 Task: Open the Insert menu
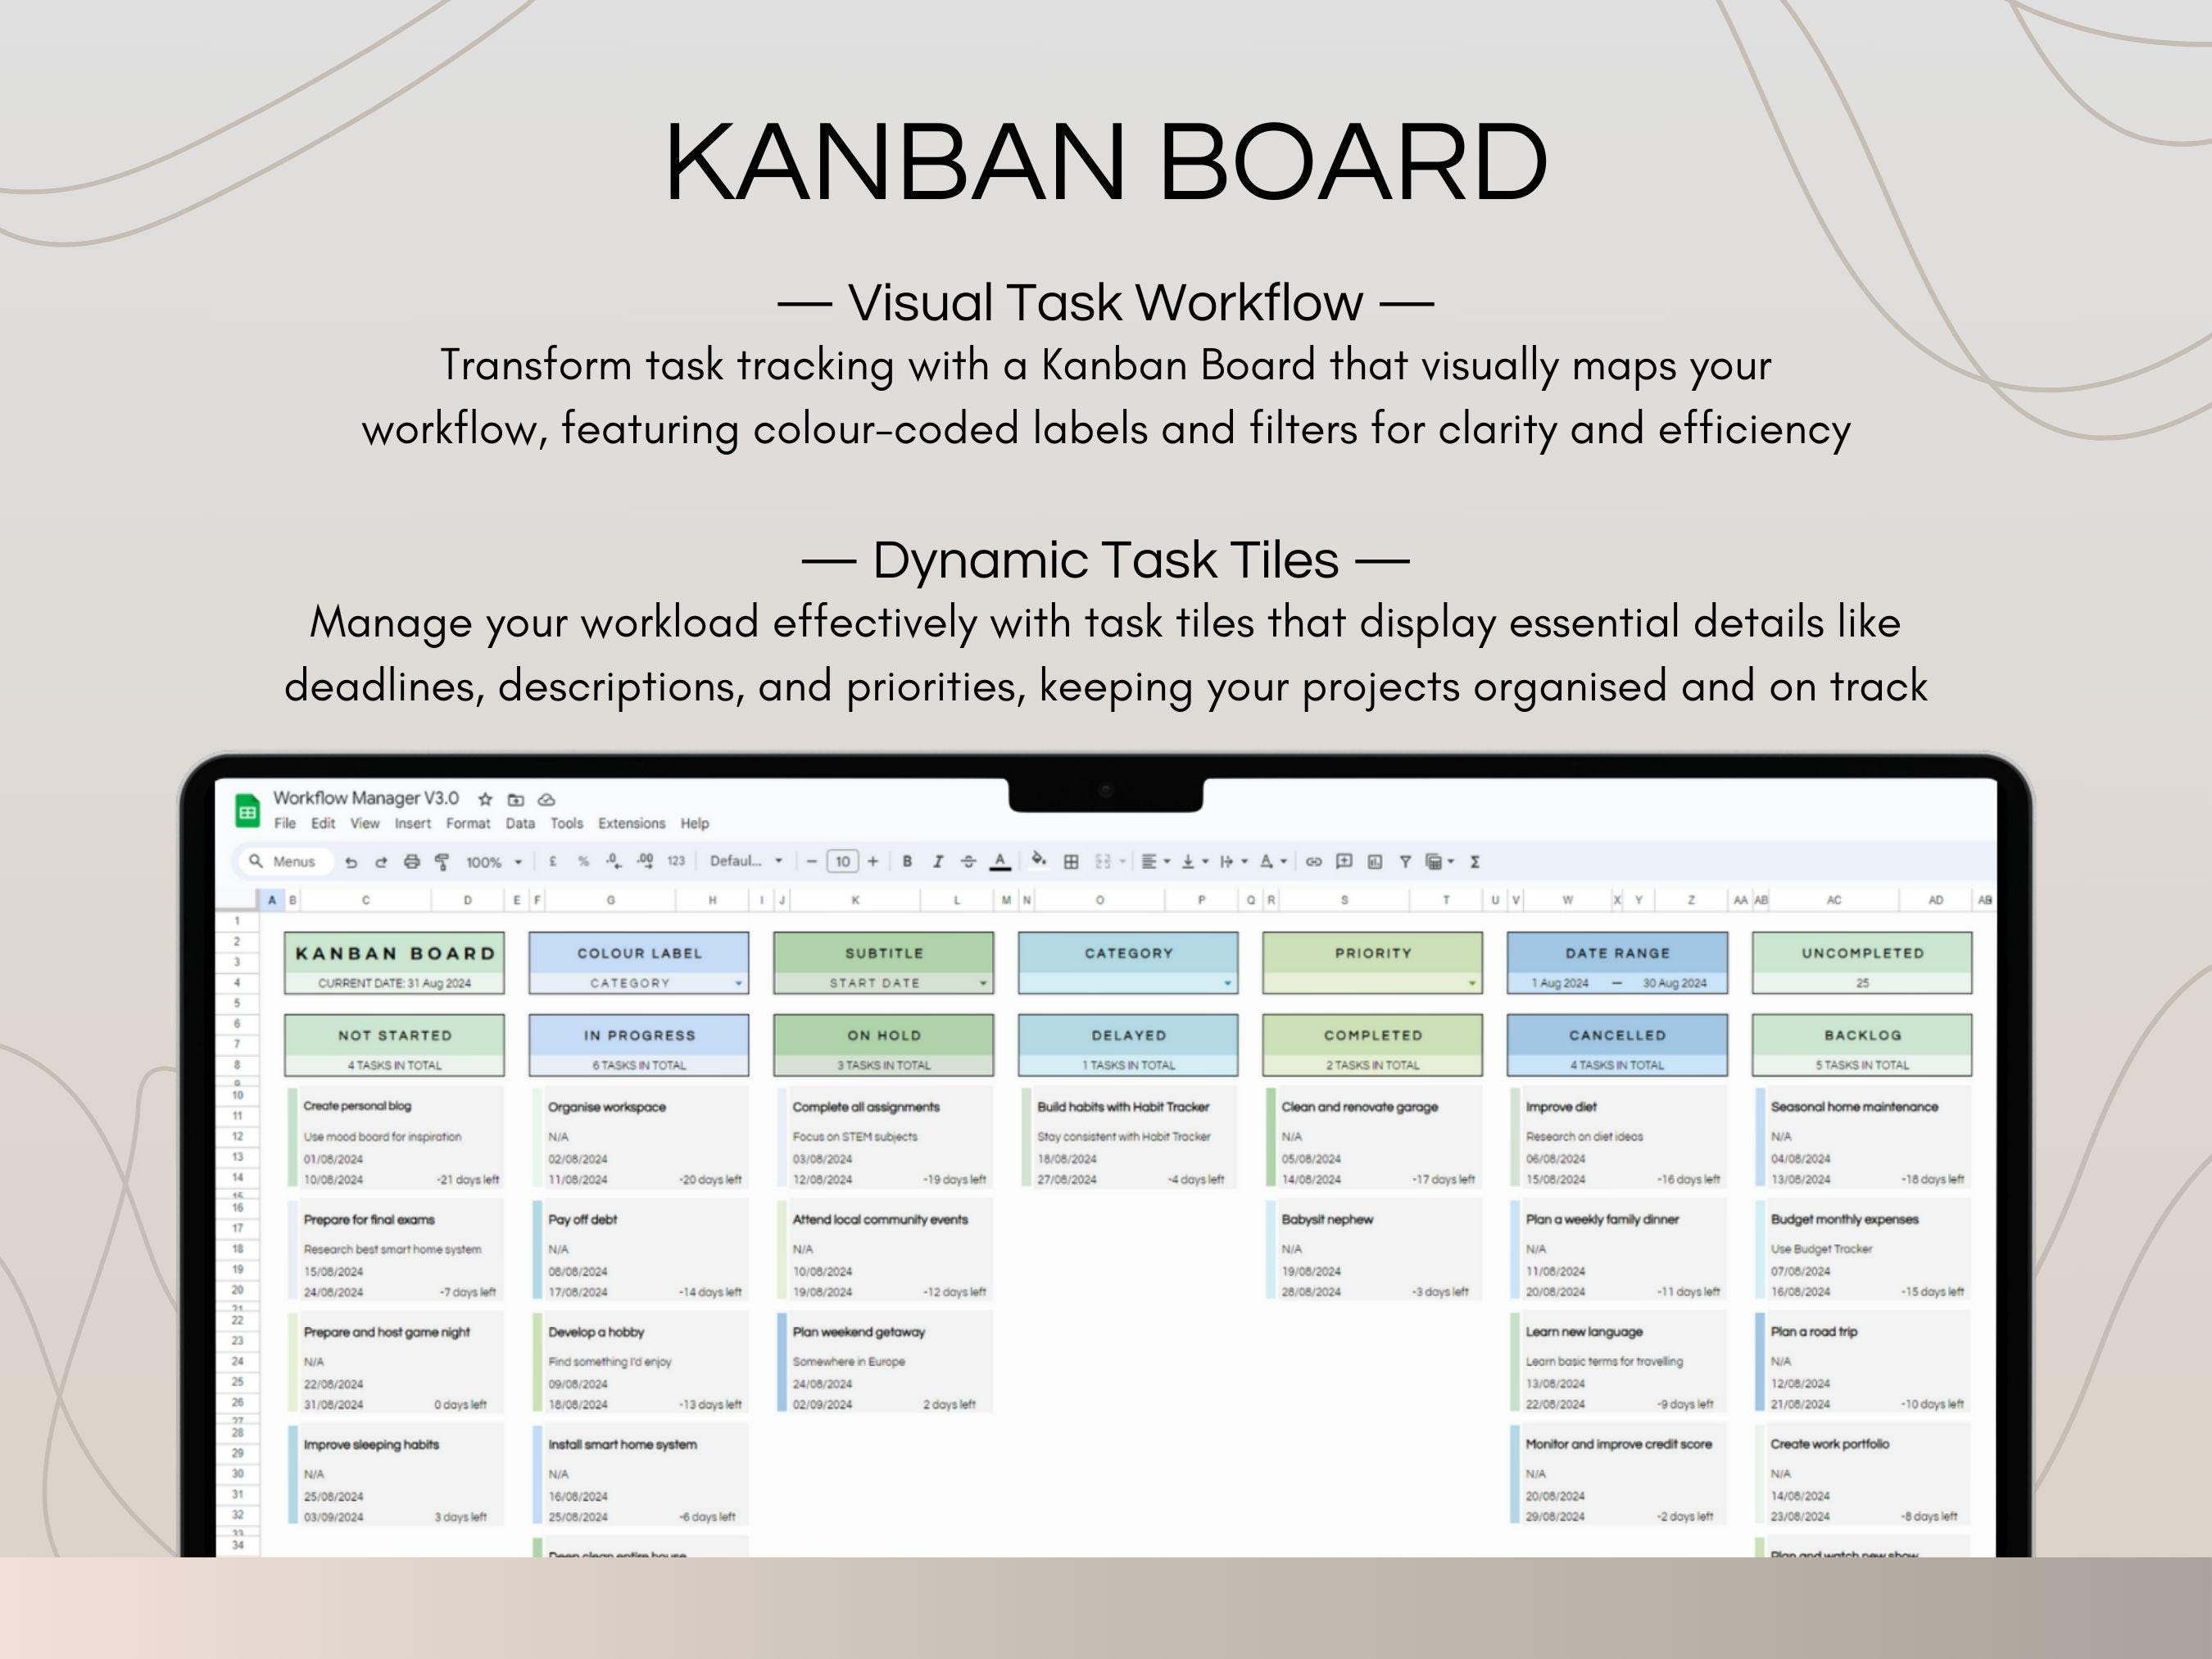(412, 824)
